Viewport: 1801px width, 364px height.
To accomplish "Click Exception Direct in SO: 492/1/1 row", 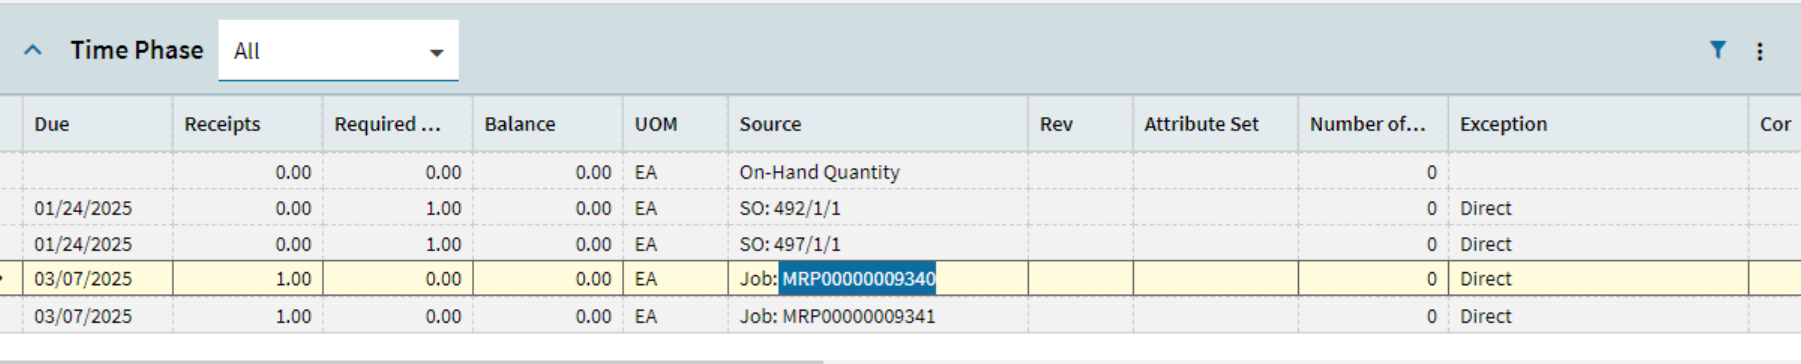I will [1598, 208].
